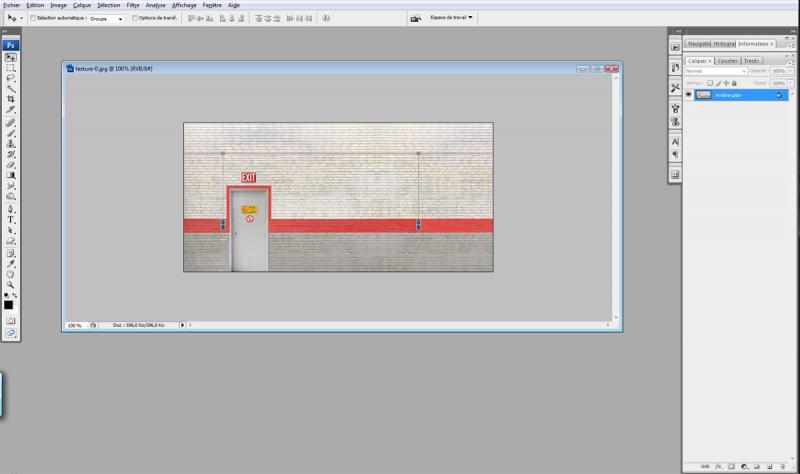
Task: Select the Rectangular Marquee tool
Action: point(11,67)
